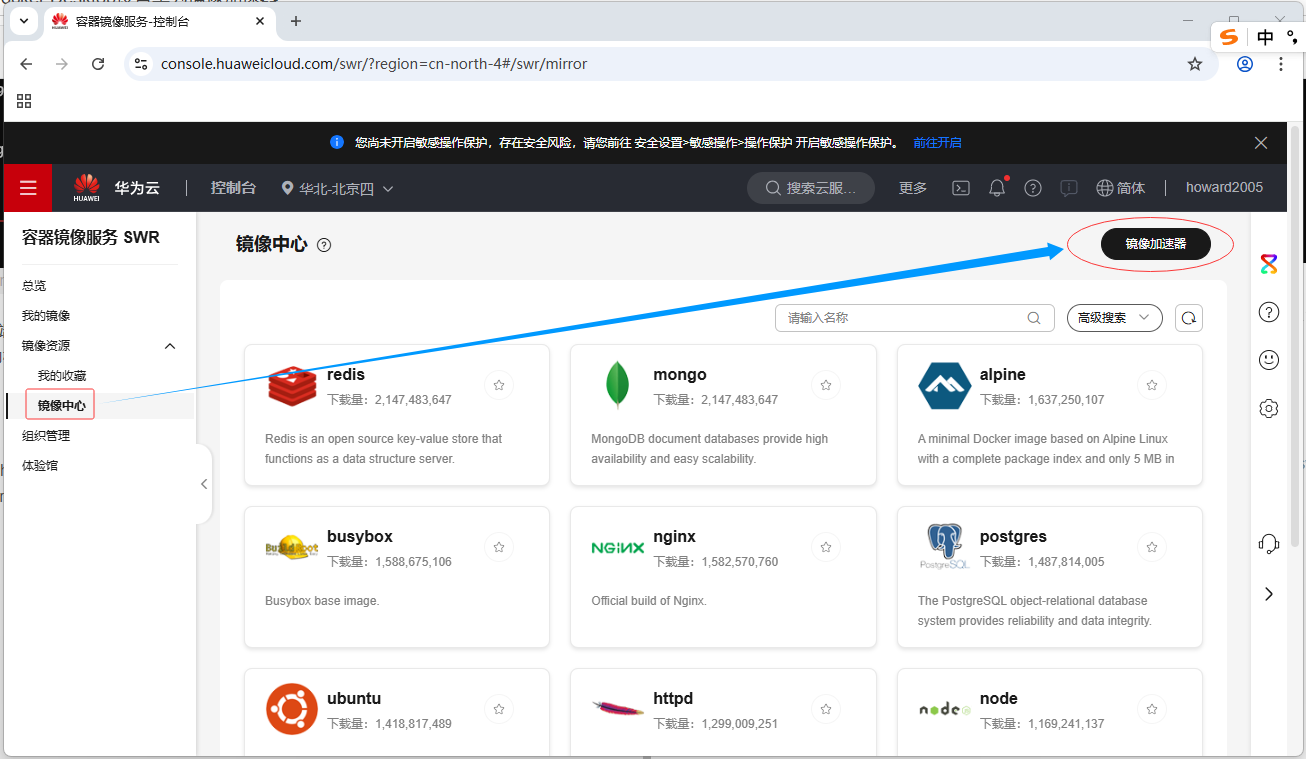This screenshot has height=759, width=1306.
Task: Bookmark this page with the star
Action: tap(1195, 64)
